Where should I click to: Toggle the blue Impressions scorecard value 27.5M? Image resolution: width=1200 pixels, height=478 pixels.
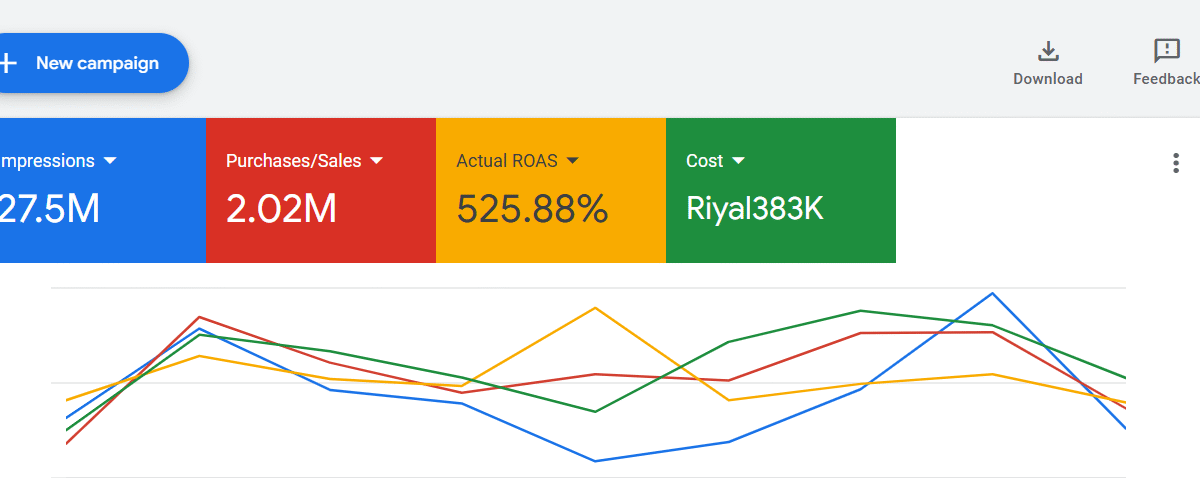coord(48,208)
